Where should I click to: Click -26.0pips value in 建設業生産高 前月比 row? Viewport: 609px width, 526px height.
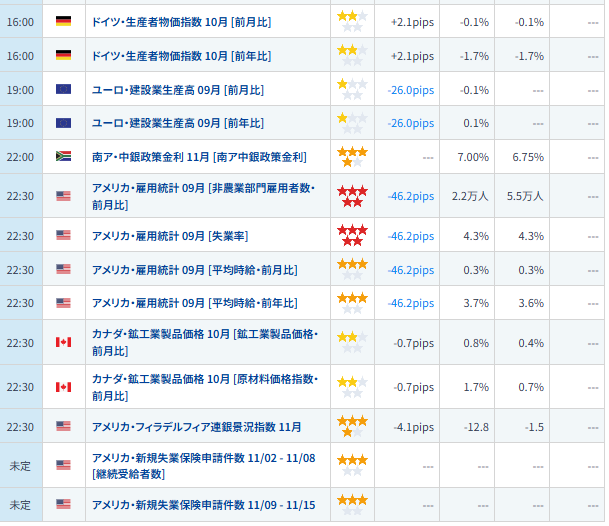tap(410, 89)
